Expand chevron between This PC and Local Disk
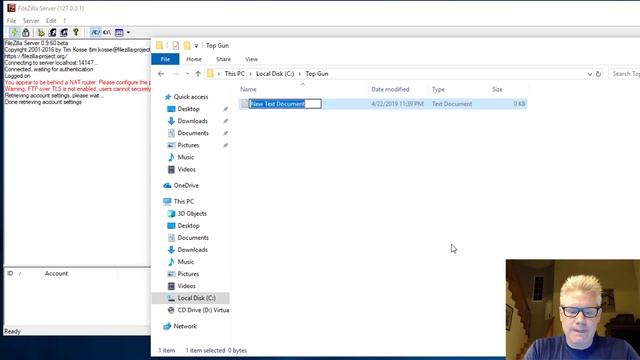Screen dimensions: 640x360 pos(251,74)
